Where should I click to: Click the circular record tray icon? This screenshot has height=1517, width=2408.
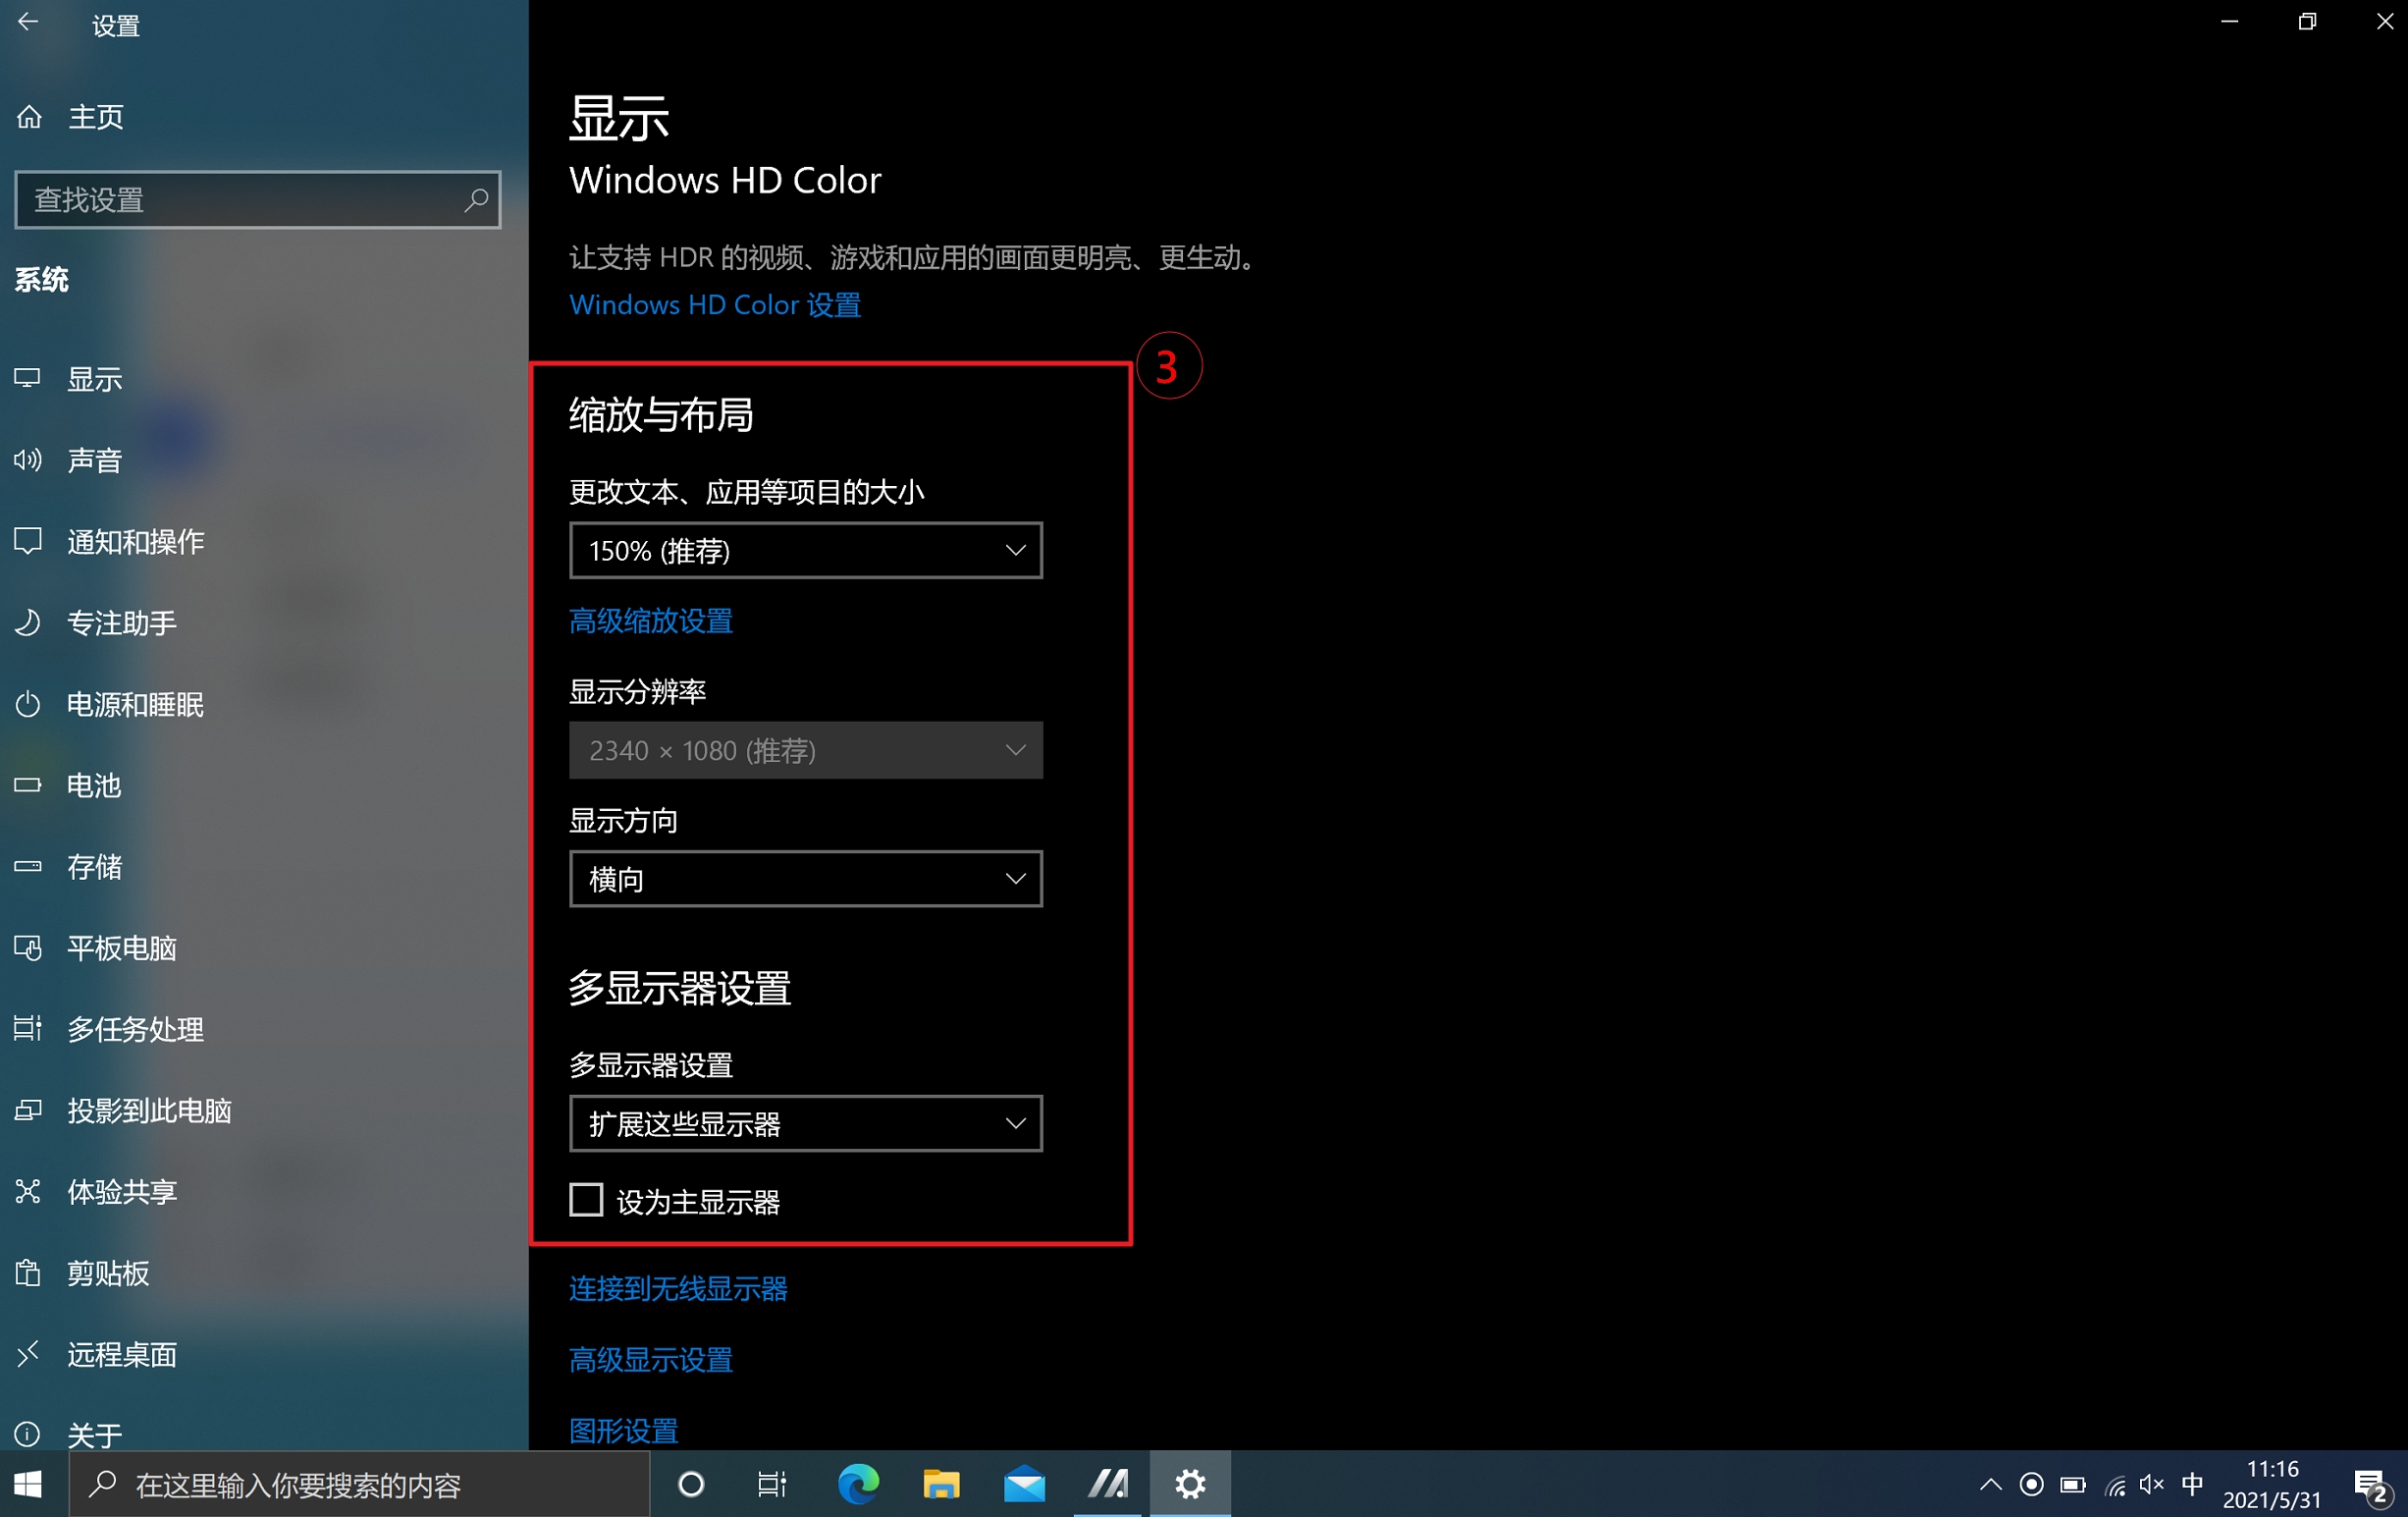tap(2031, 1484)
